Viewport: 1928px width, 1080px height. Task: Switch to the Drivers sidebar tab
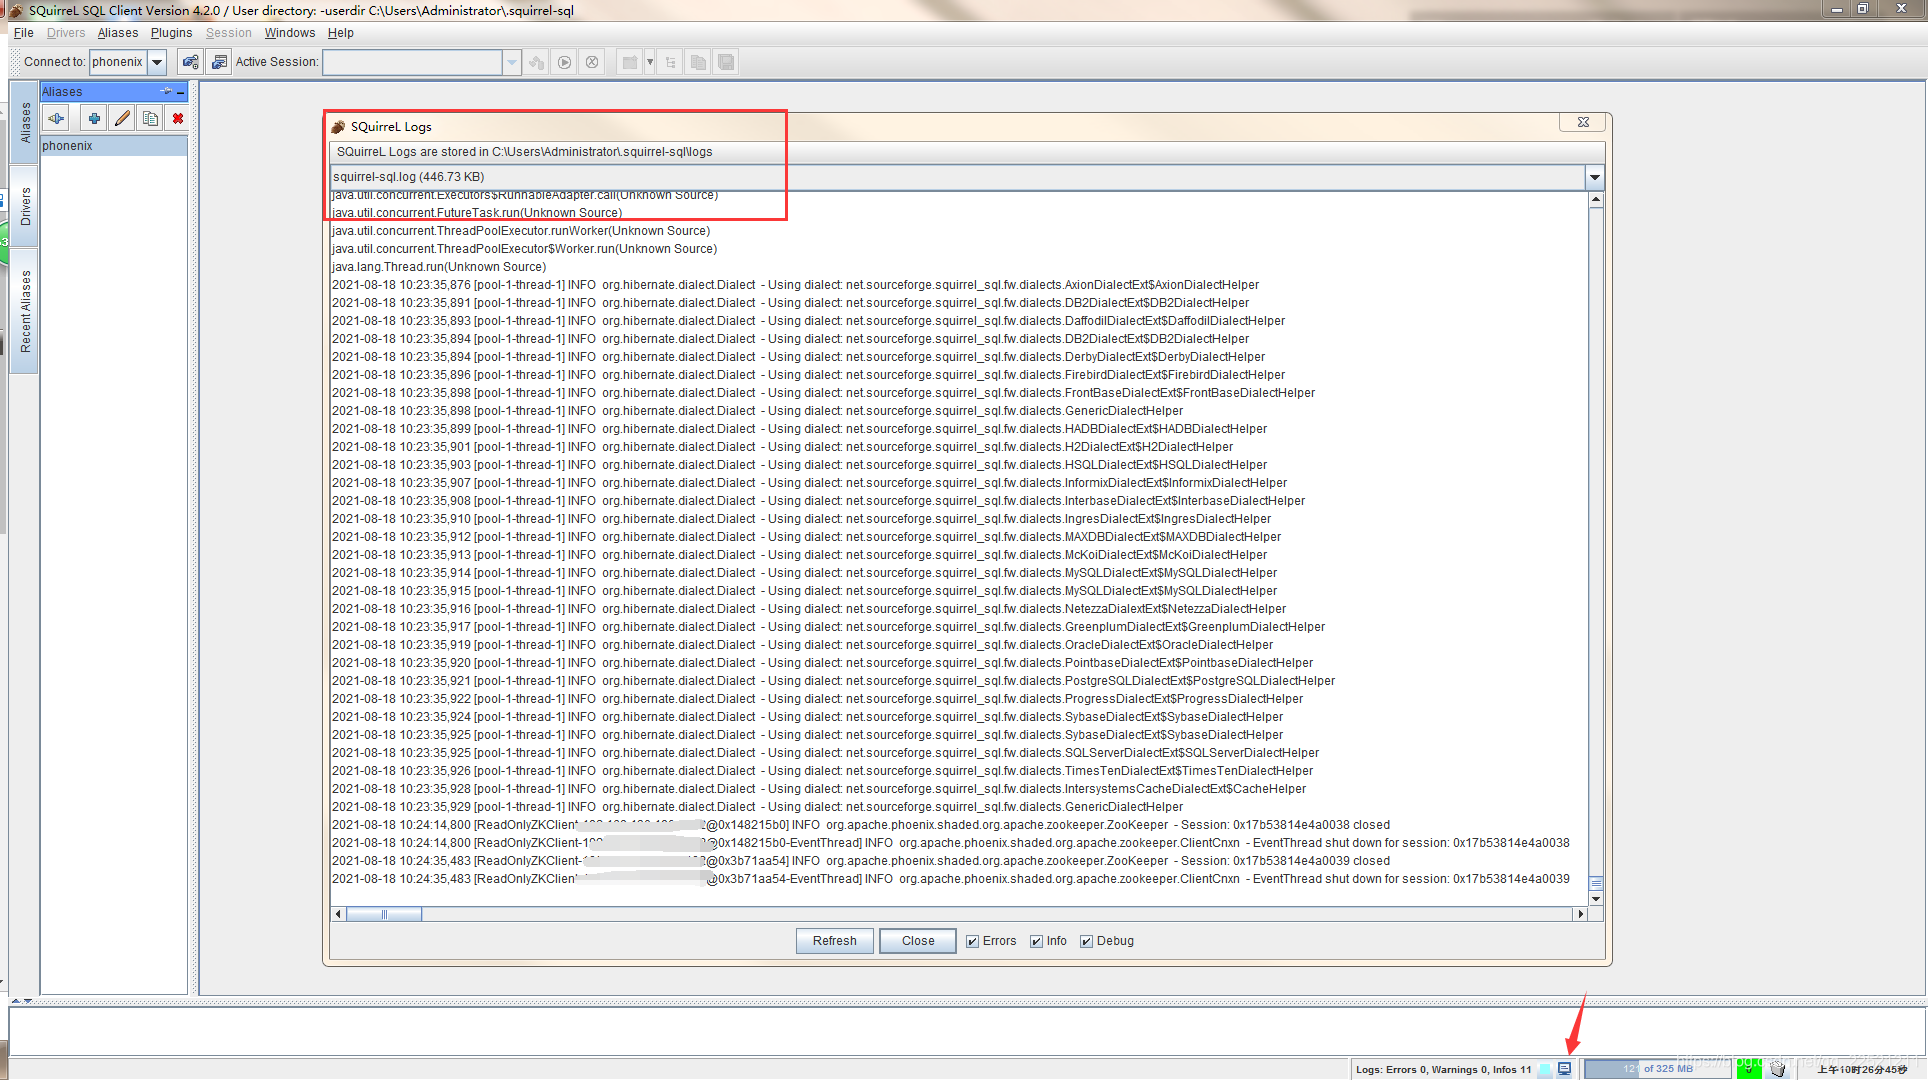pyautogui.click(x=24, y=203)
